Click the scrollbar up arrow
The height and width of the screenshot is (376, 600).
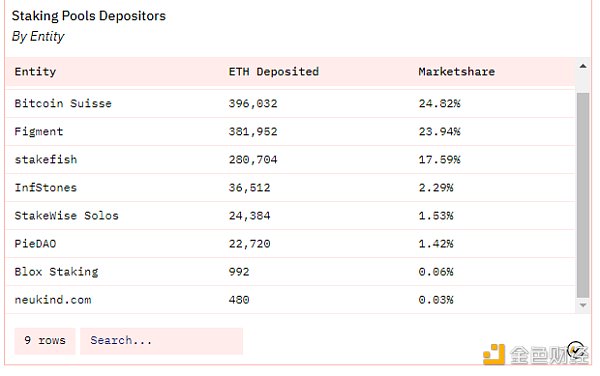pyautogui.click(x=583, y=67)
